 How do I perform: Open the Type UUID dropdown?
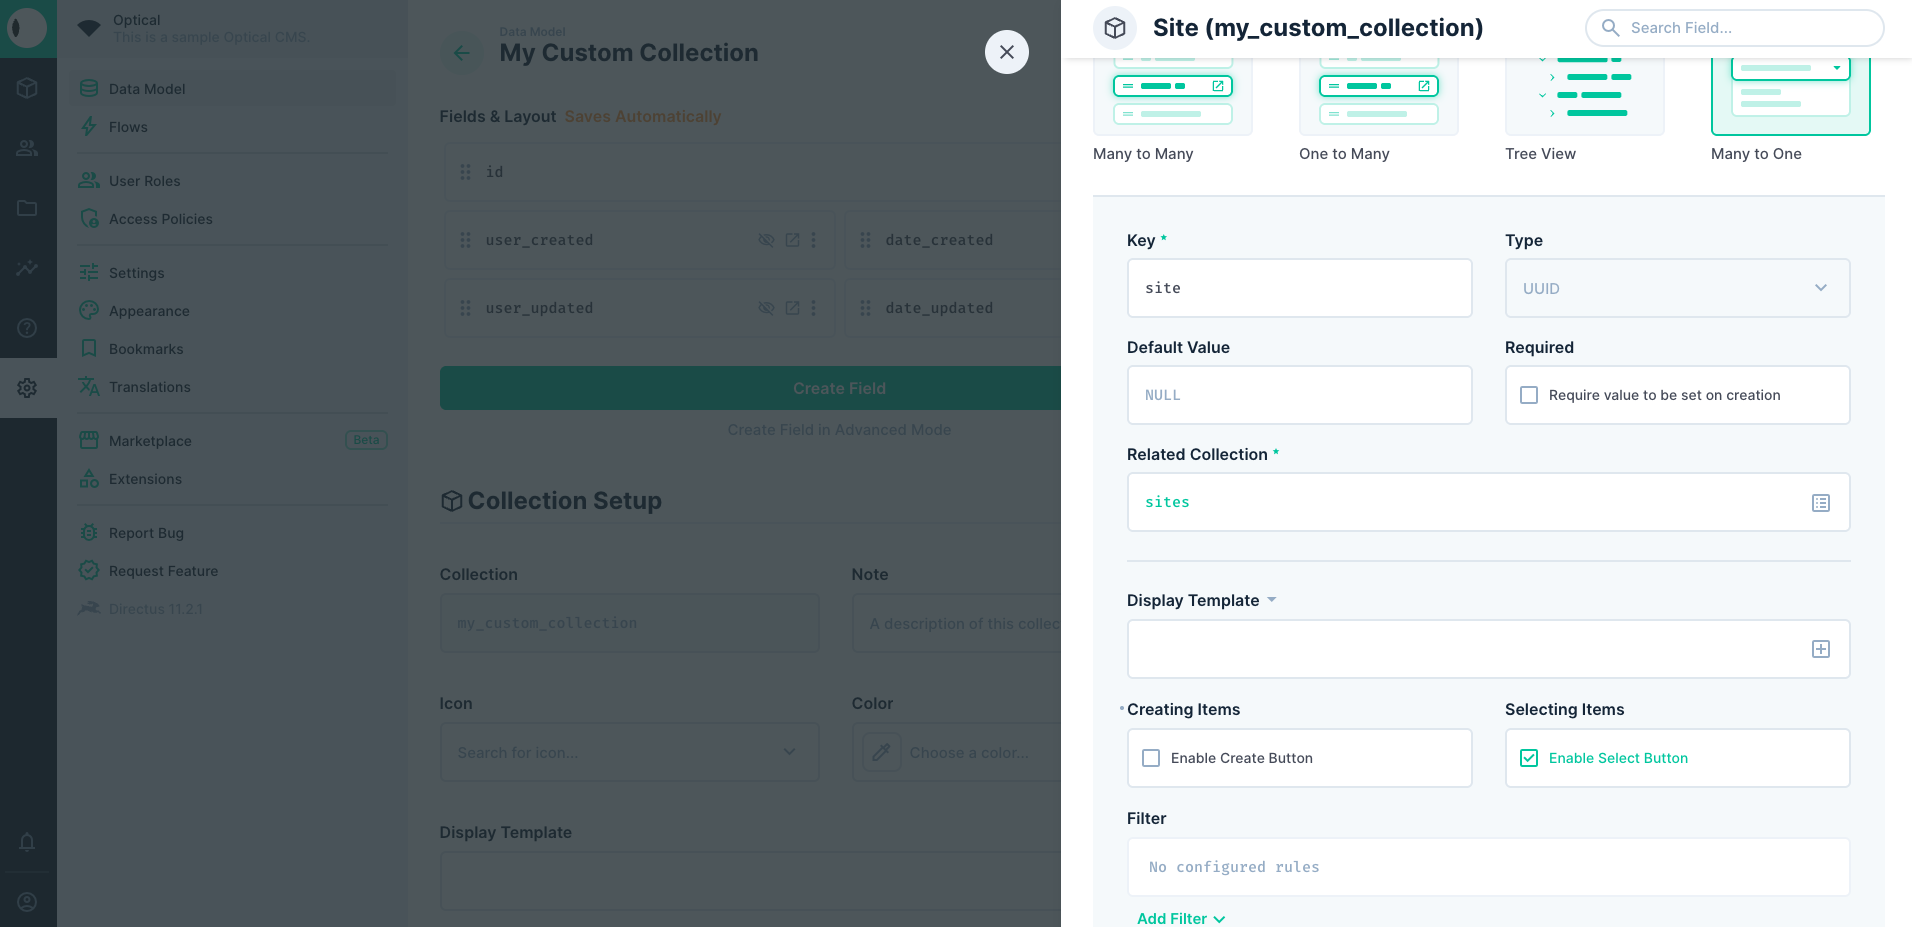click(x=1677, y=288)
